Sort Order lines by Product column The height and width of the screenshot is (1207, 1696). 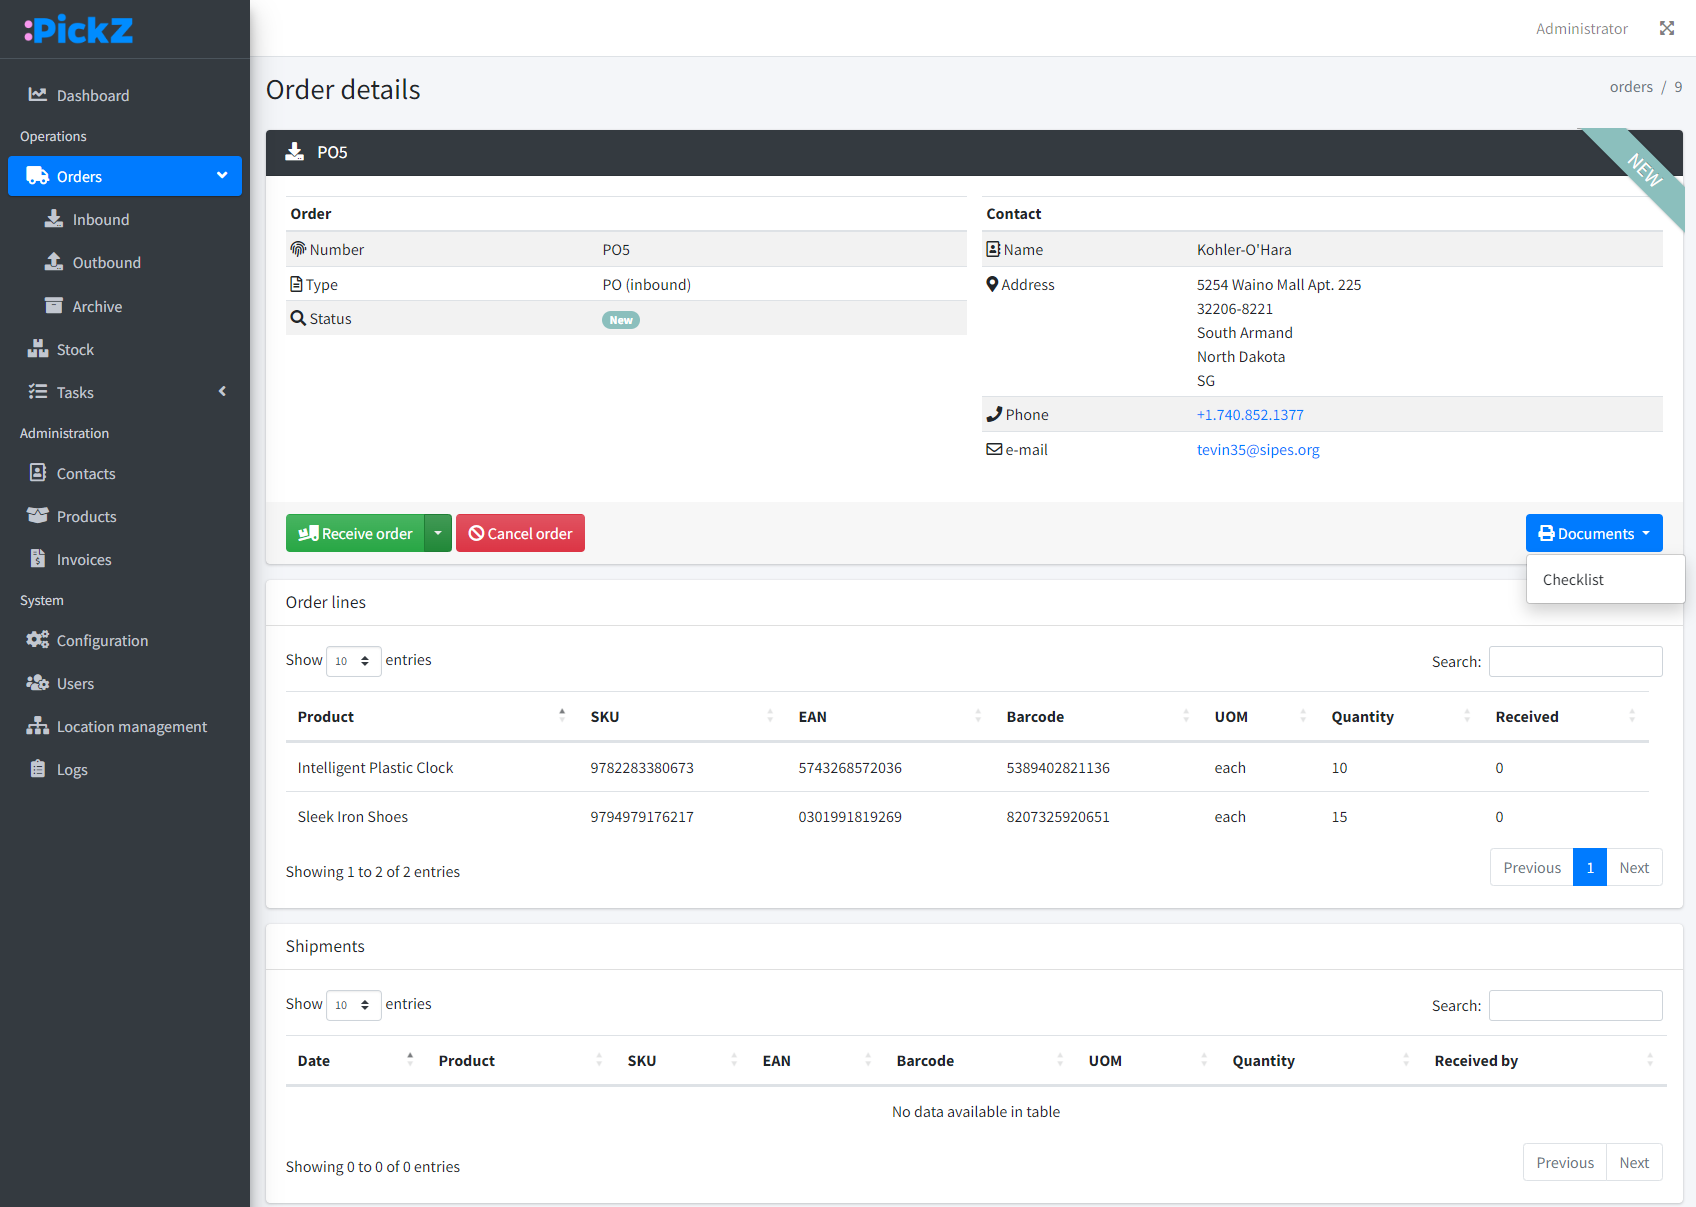(432, 716)
